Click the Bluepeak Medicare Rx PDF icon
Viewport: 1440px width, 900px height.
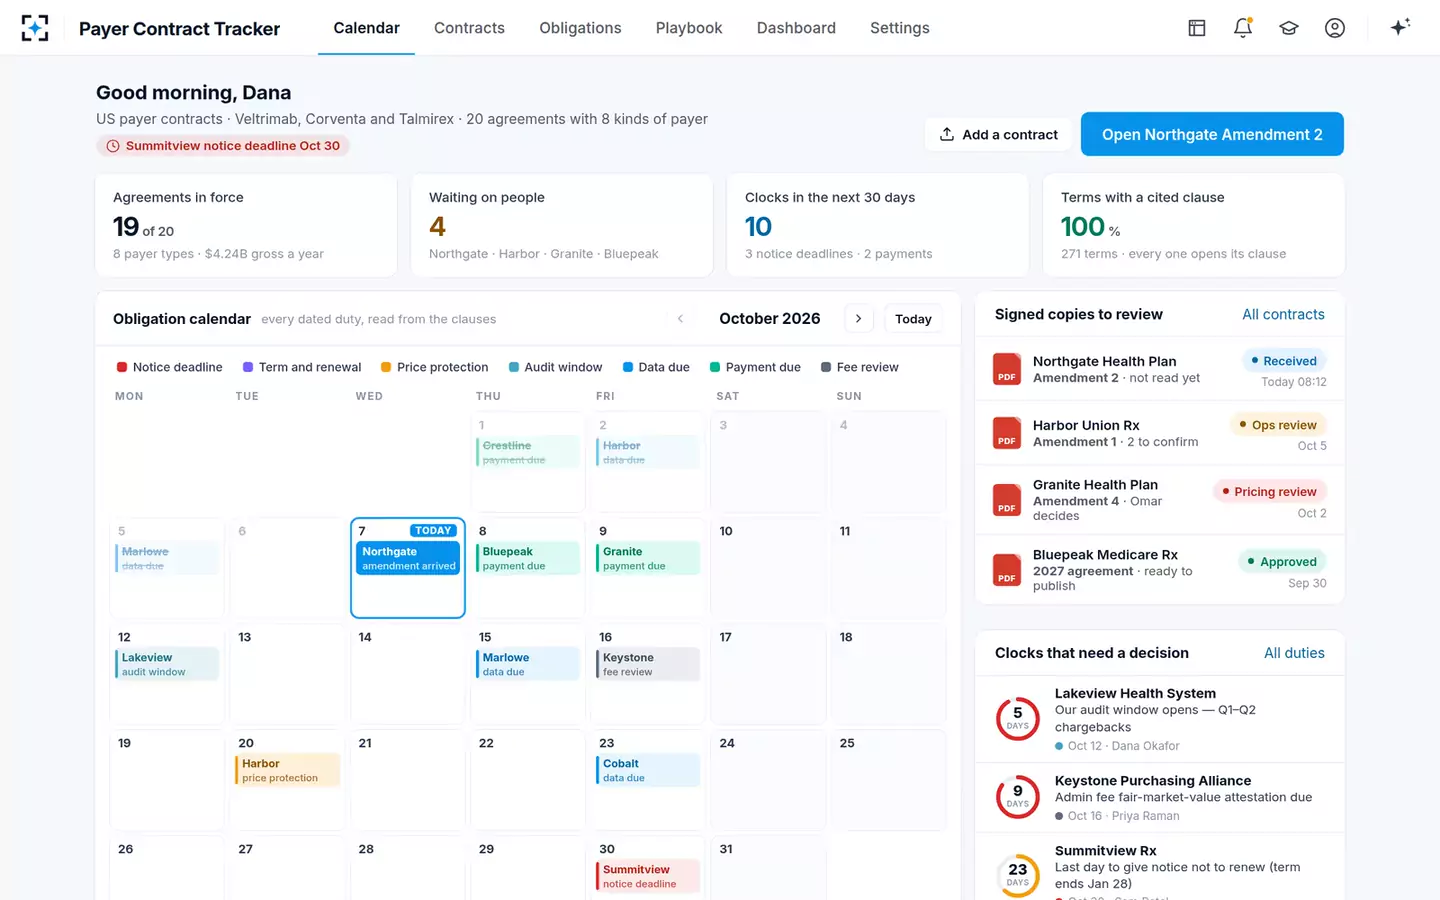1007,570
